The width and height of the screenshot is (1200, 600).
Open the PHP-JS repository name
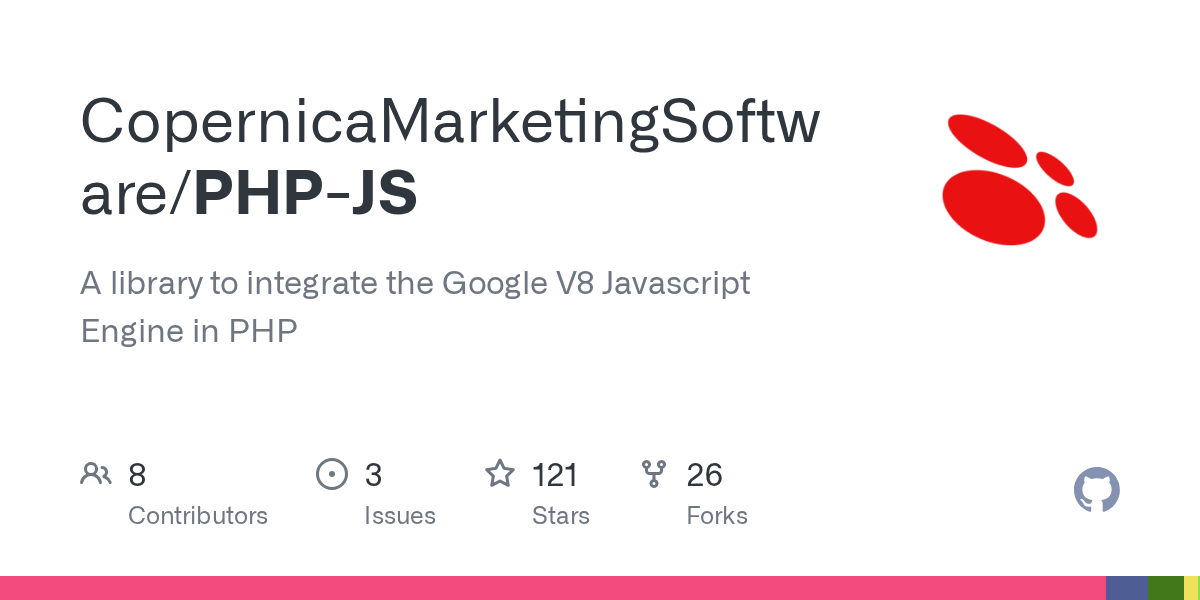click(305, 193)
